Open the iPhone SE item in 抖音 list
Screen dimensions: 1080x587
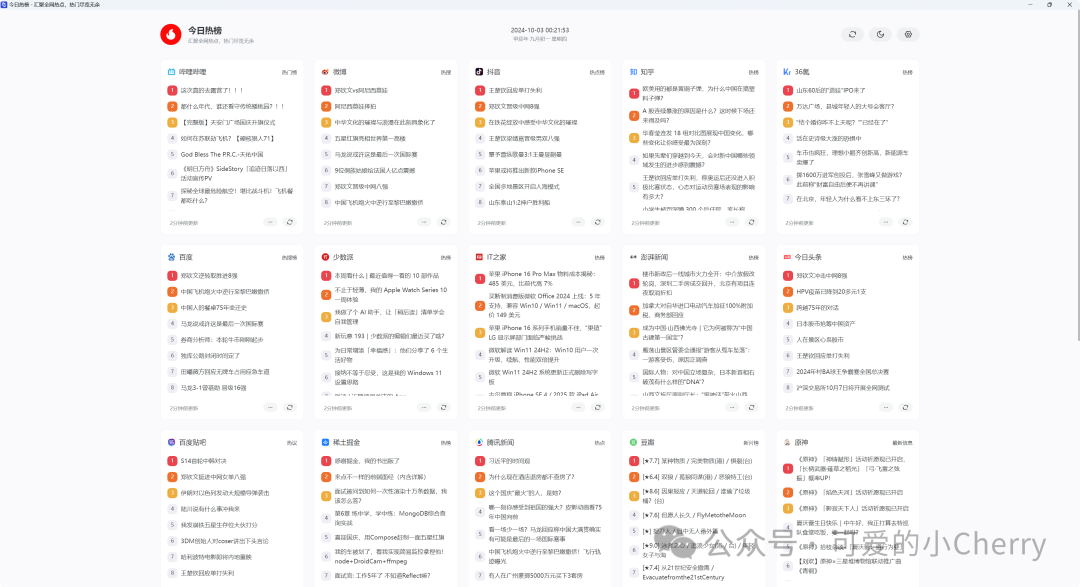(x=526, y=170)
